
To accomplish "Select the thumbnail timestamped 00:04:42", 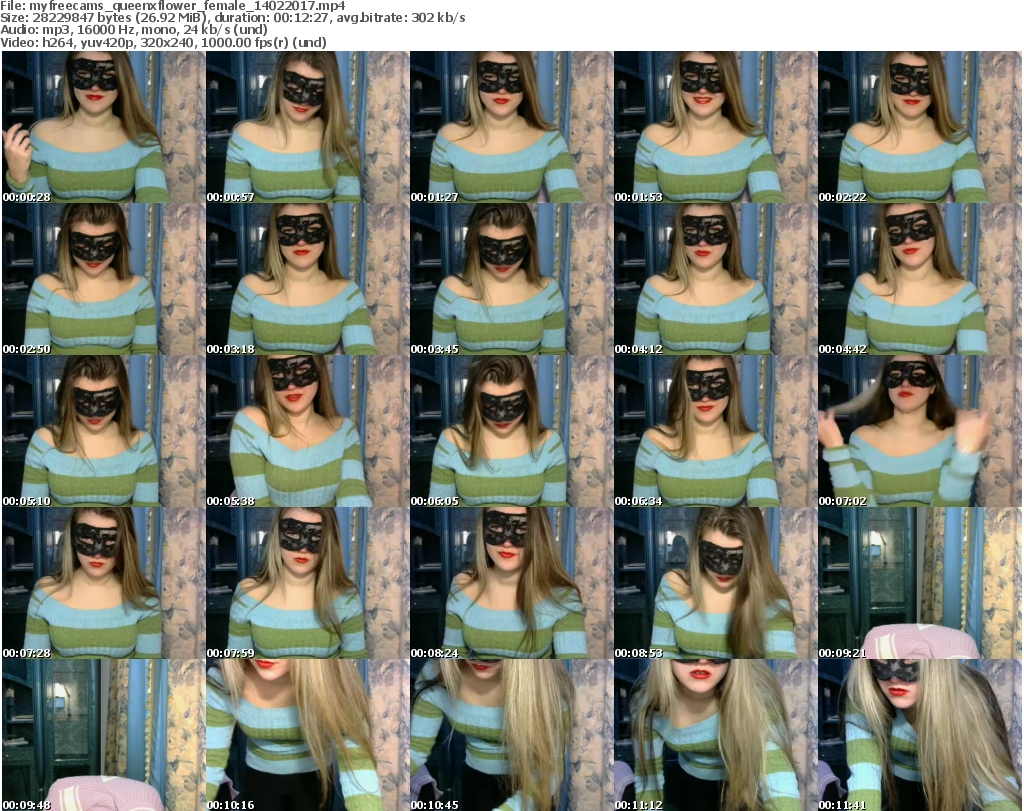I will [920, 279].
